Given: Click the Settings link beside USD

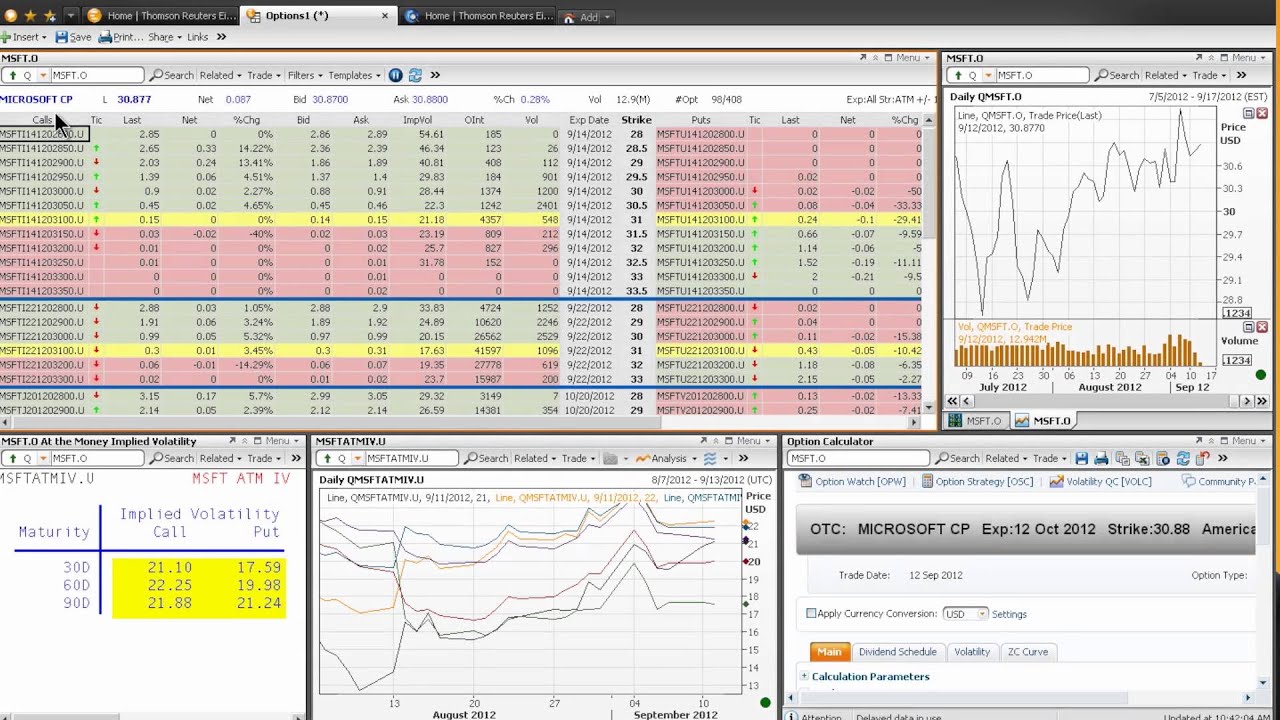Looking at the screenshot, I should click(1009, 614).
